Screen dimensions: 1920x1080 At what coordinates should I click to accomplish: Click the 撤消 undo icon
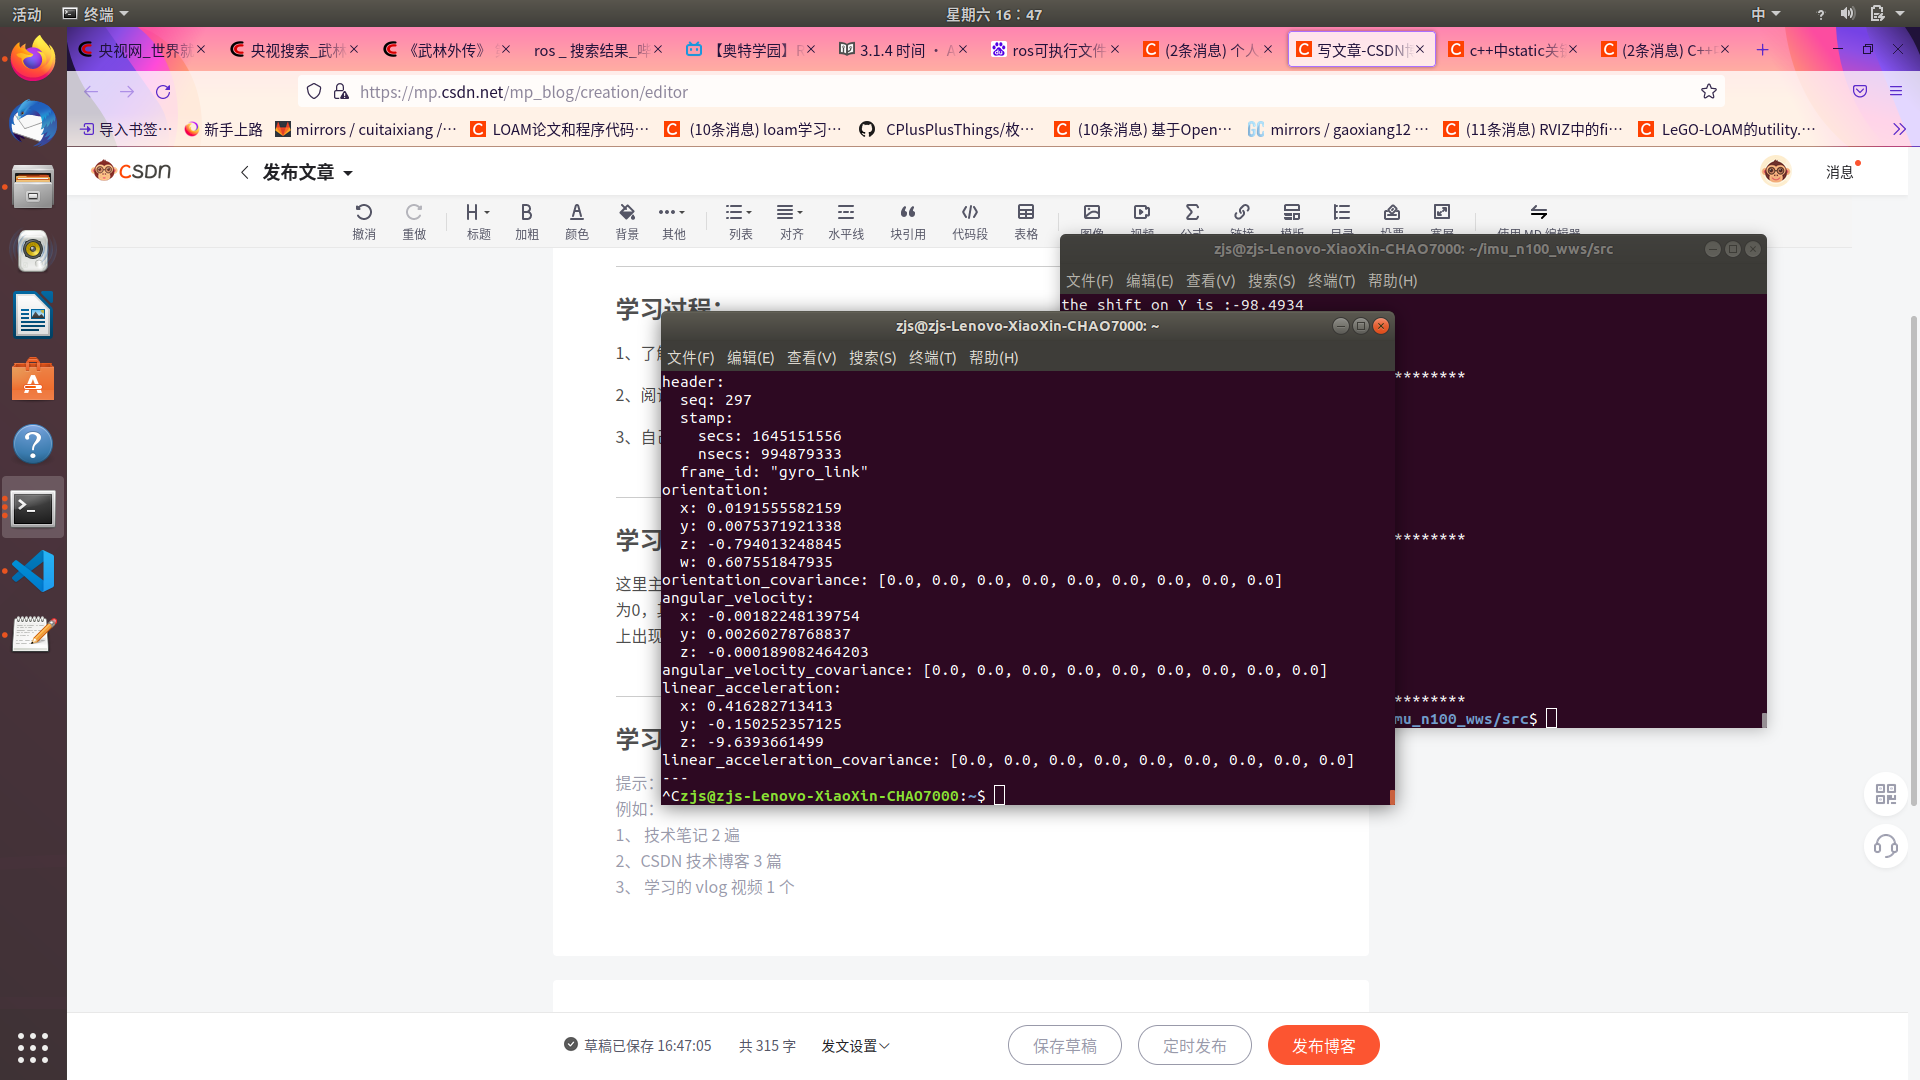point(364,212)
